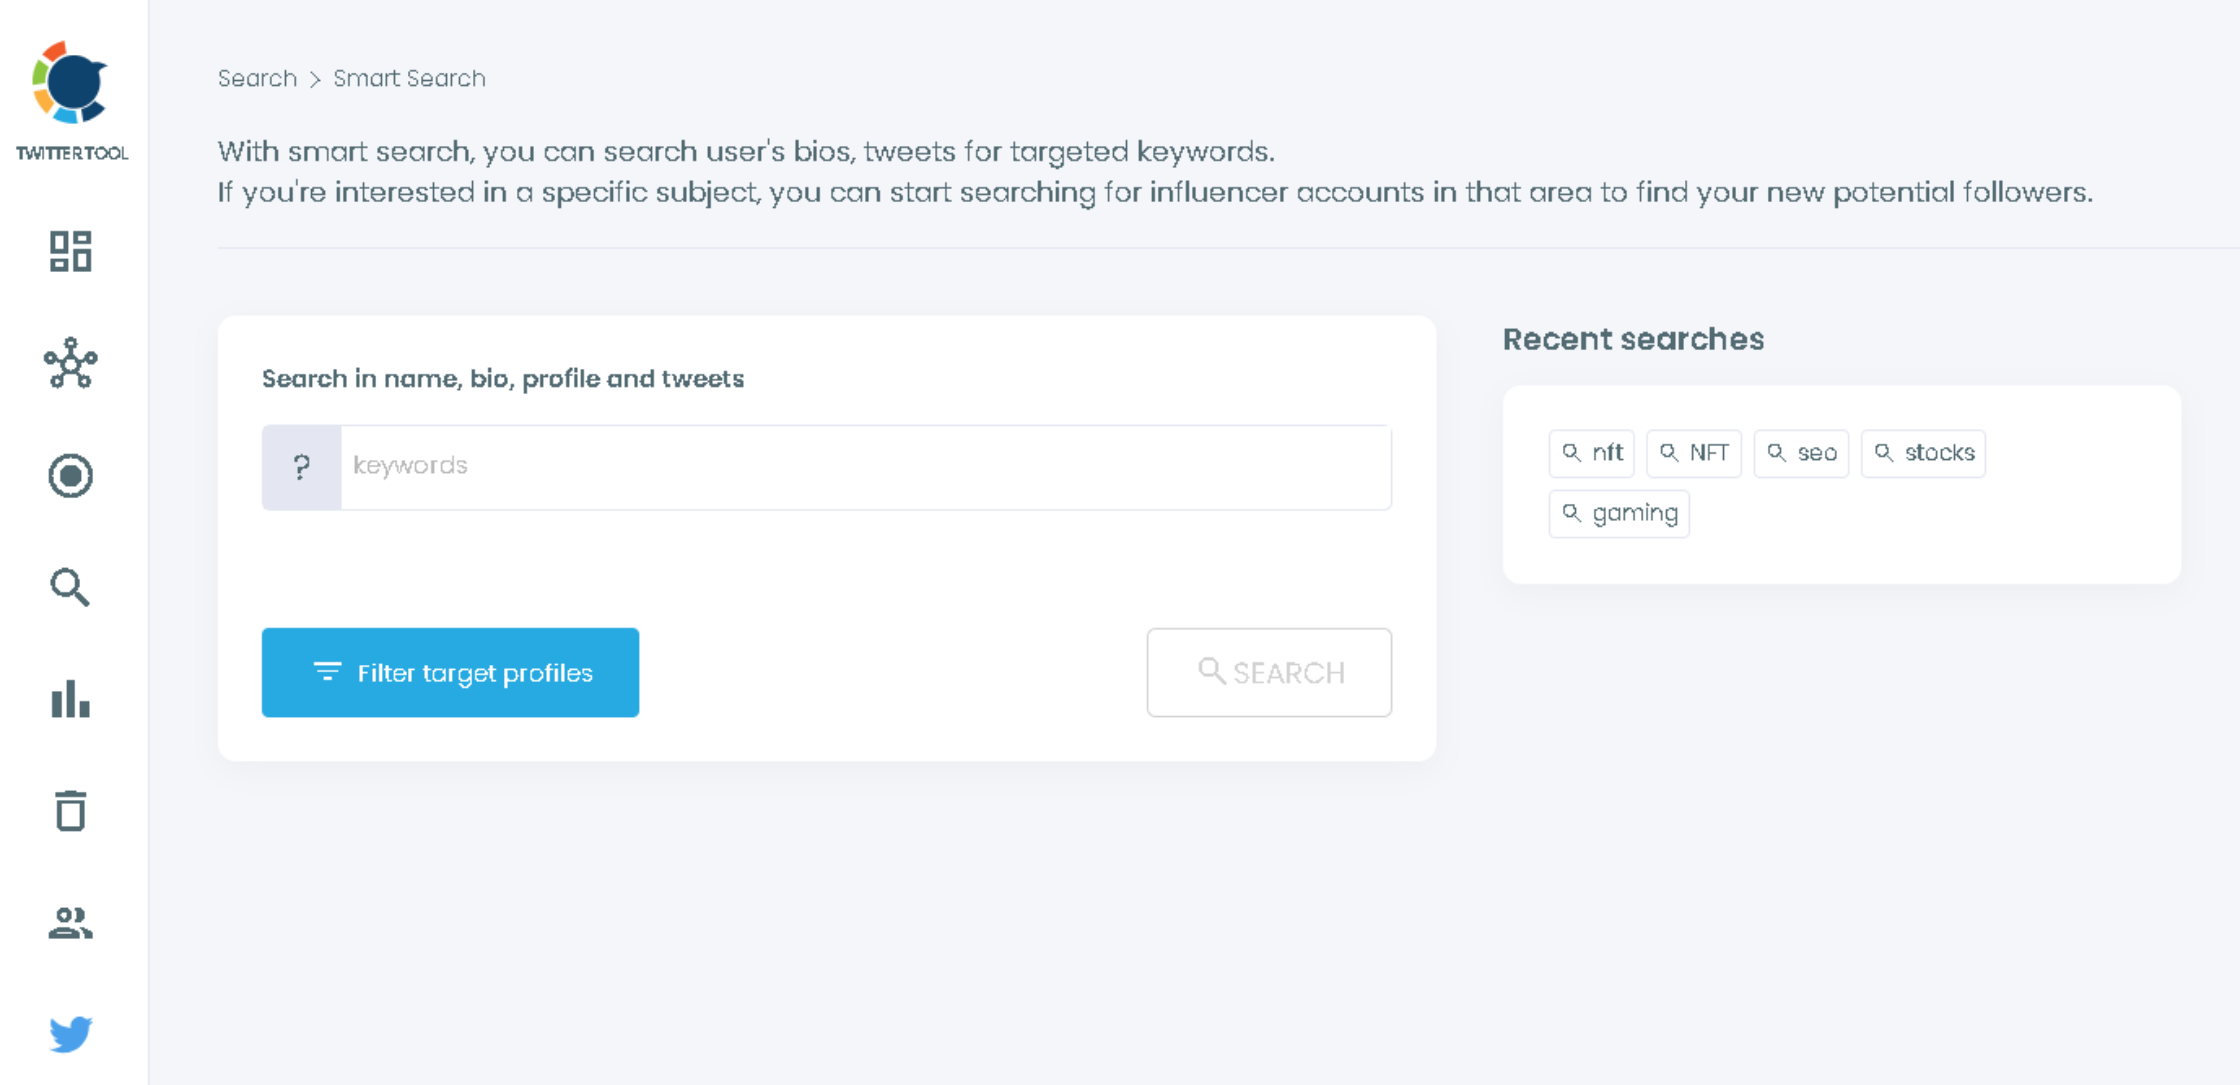Viewport: 2240px width, 1085px height.
Task: Select the gaming recent search
Action: point(1618,513)
